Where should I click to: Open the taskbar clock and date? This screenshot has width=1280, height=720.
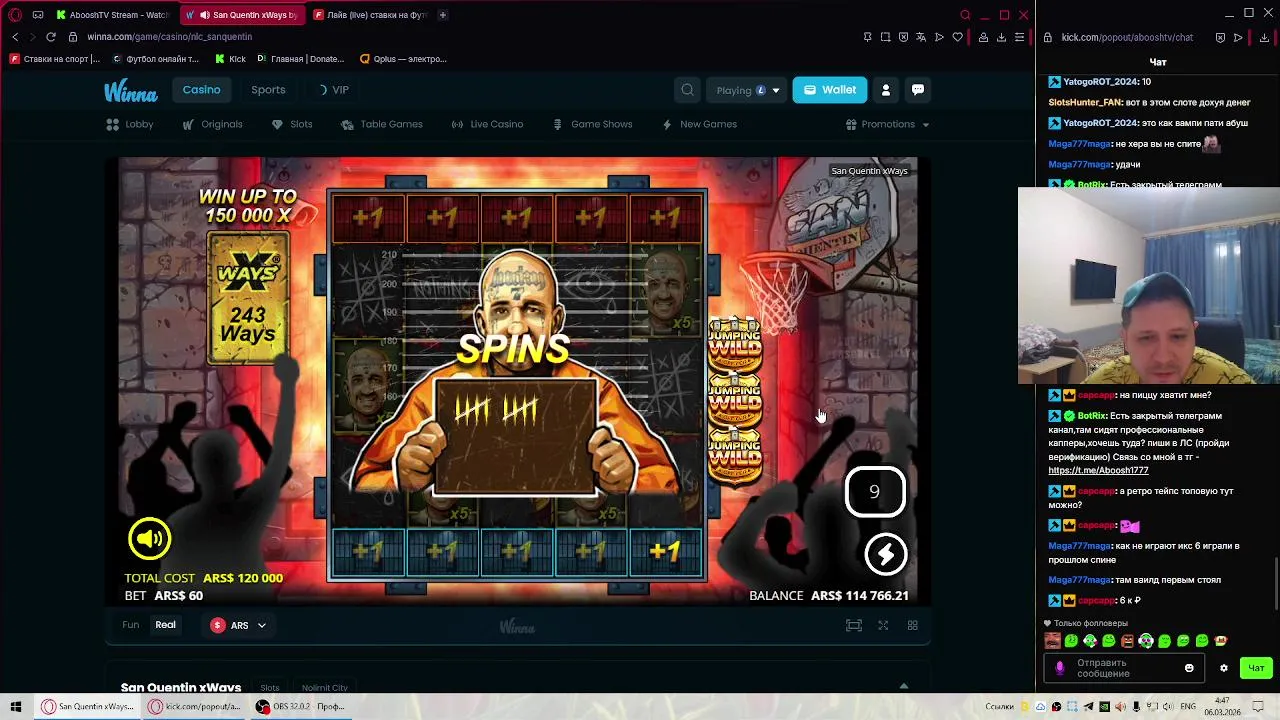click(x=1222, y=706)
